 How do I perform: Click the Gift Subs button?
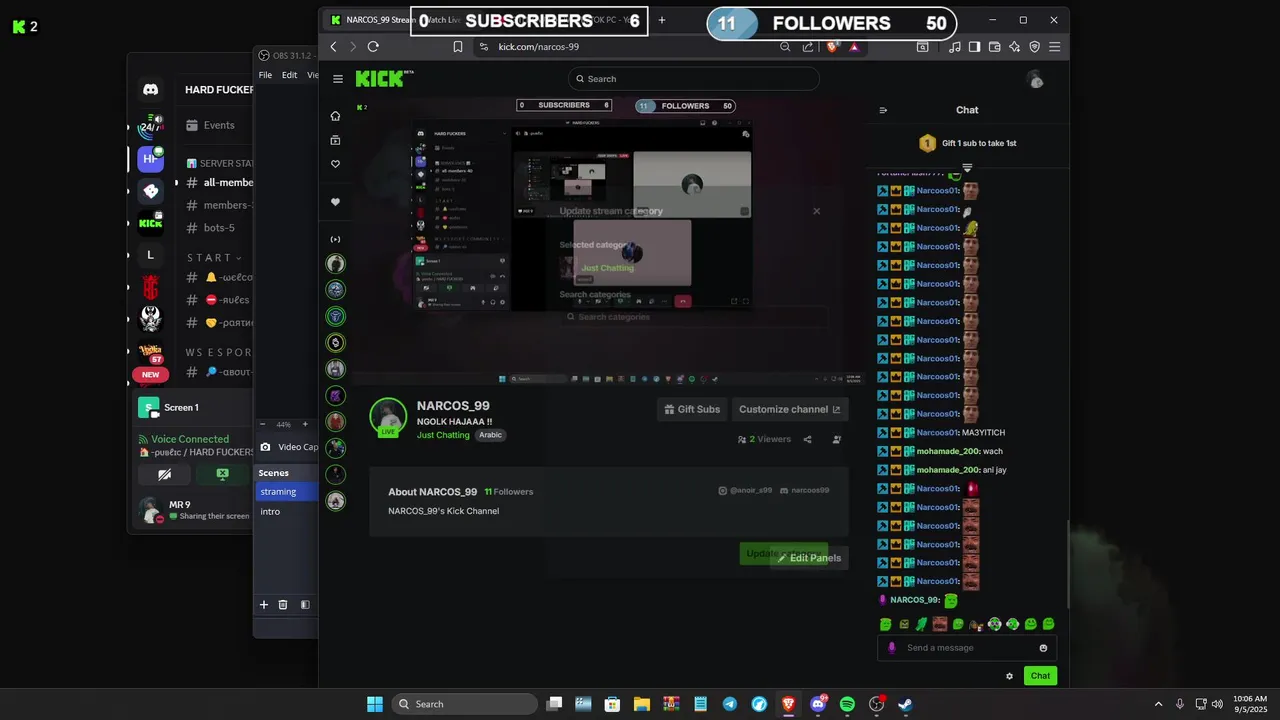pos(692,409)
